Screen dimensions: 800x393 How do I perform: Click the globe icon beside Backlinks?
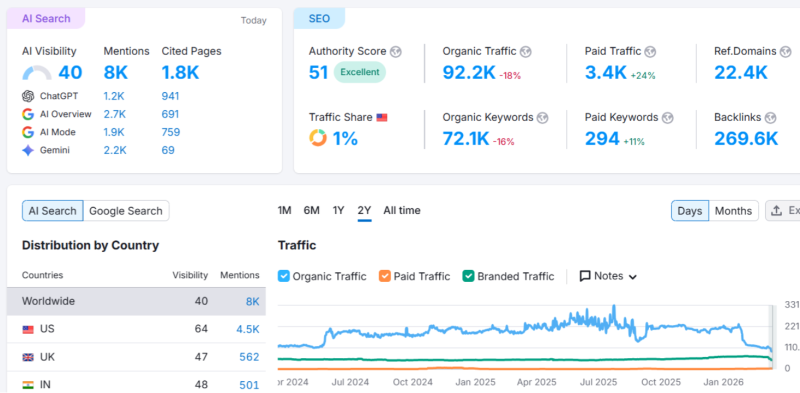(770, 118)
